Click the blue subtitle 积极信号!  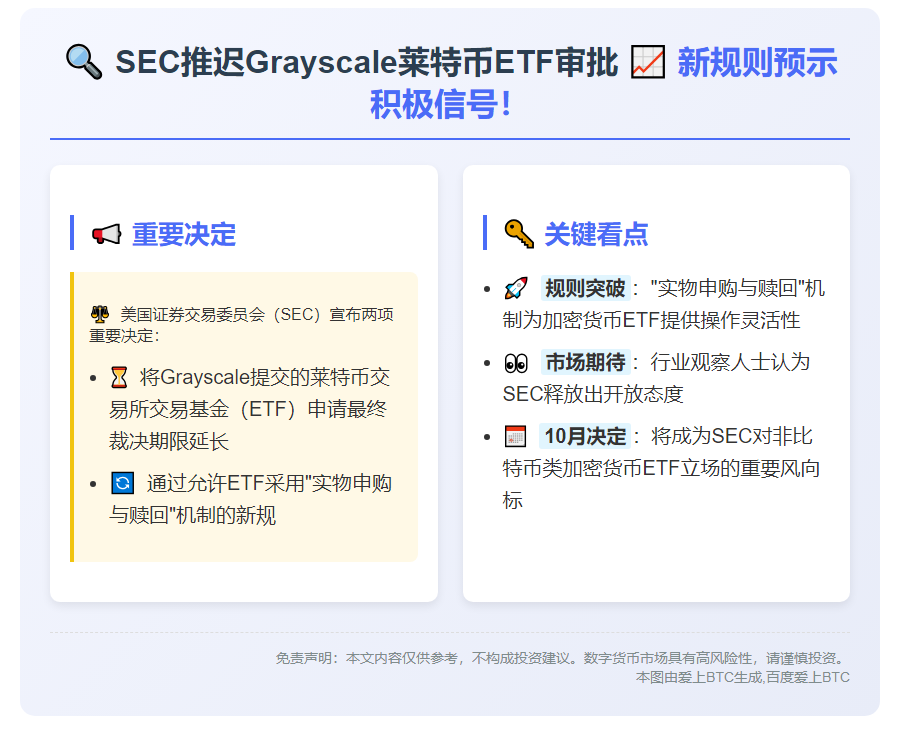click(x=441, y=104)
